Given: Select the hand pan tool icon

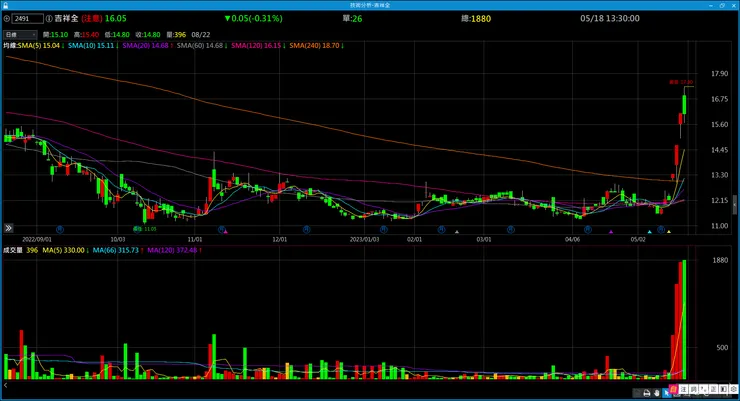Looking at the screenshot, I should click(656, 393).
